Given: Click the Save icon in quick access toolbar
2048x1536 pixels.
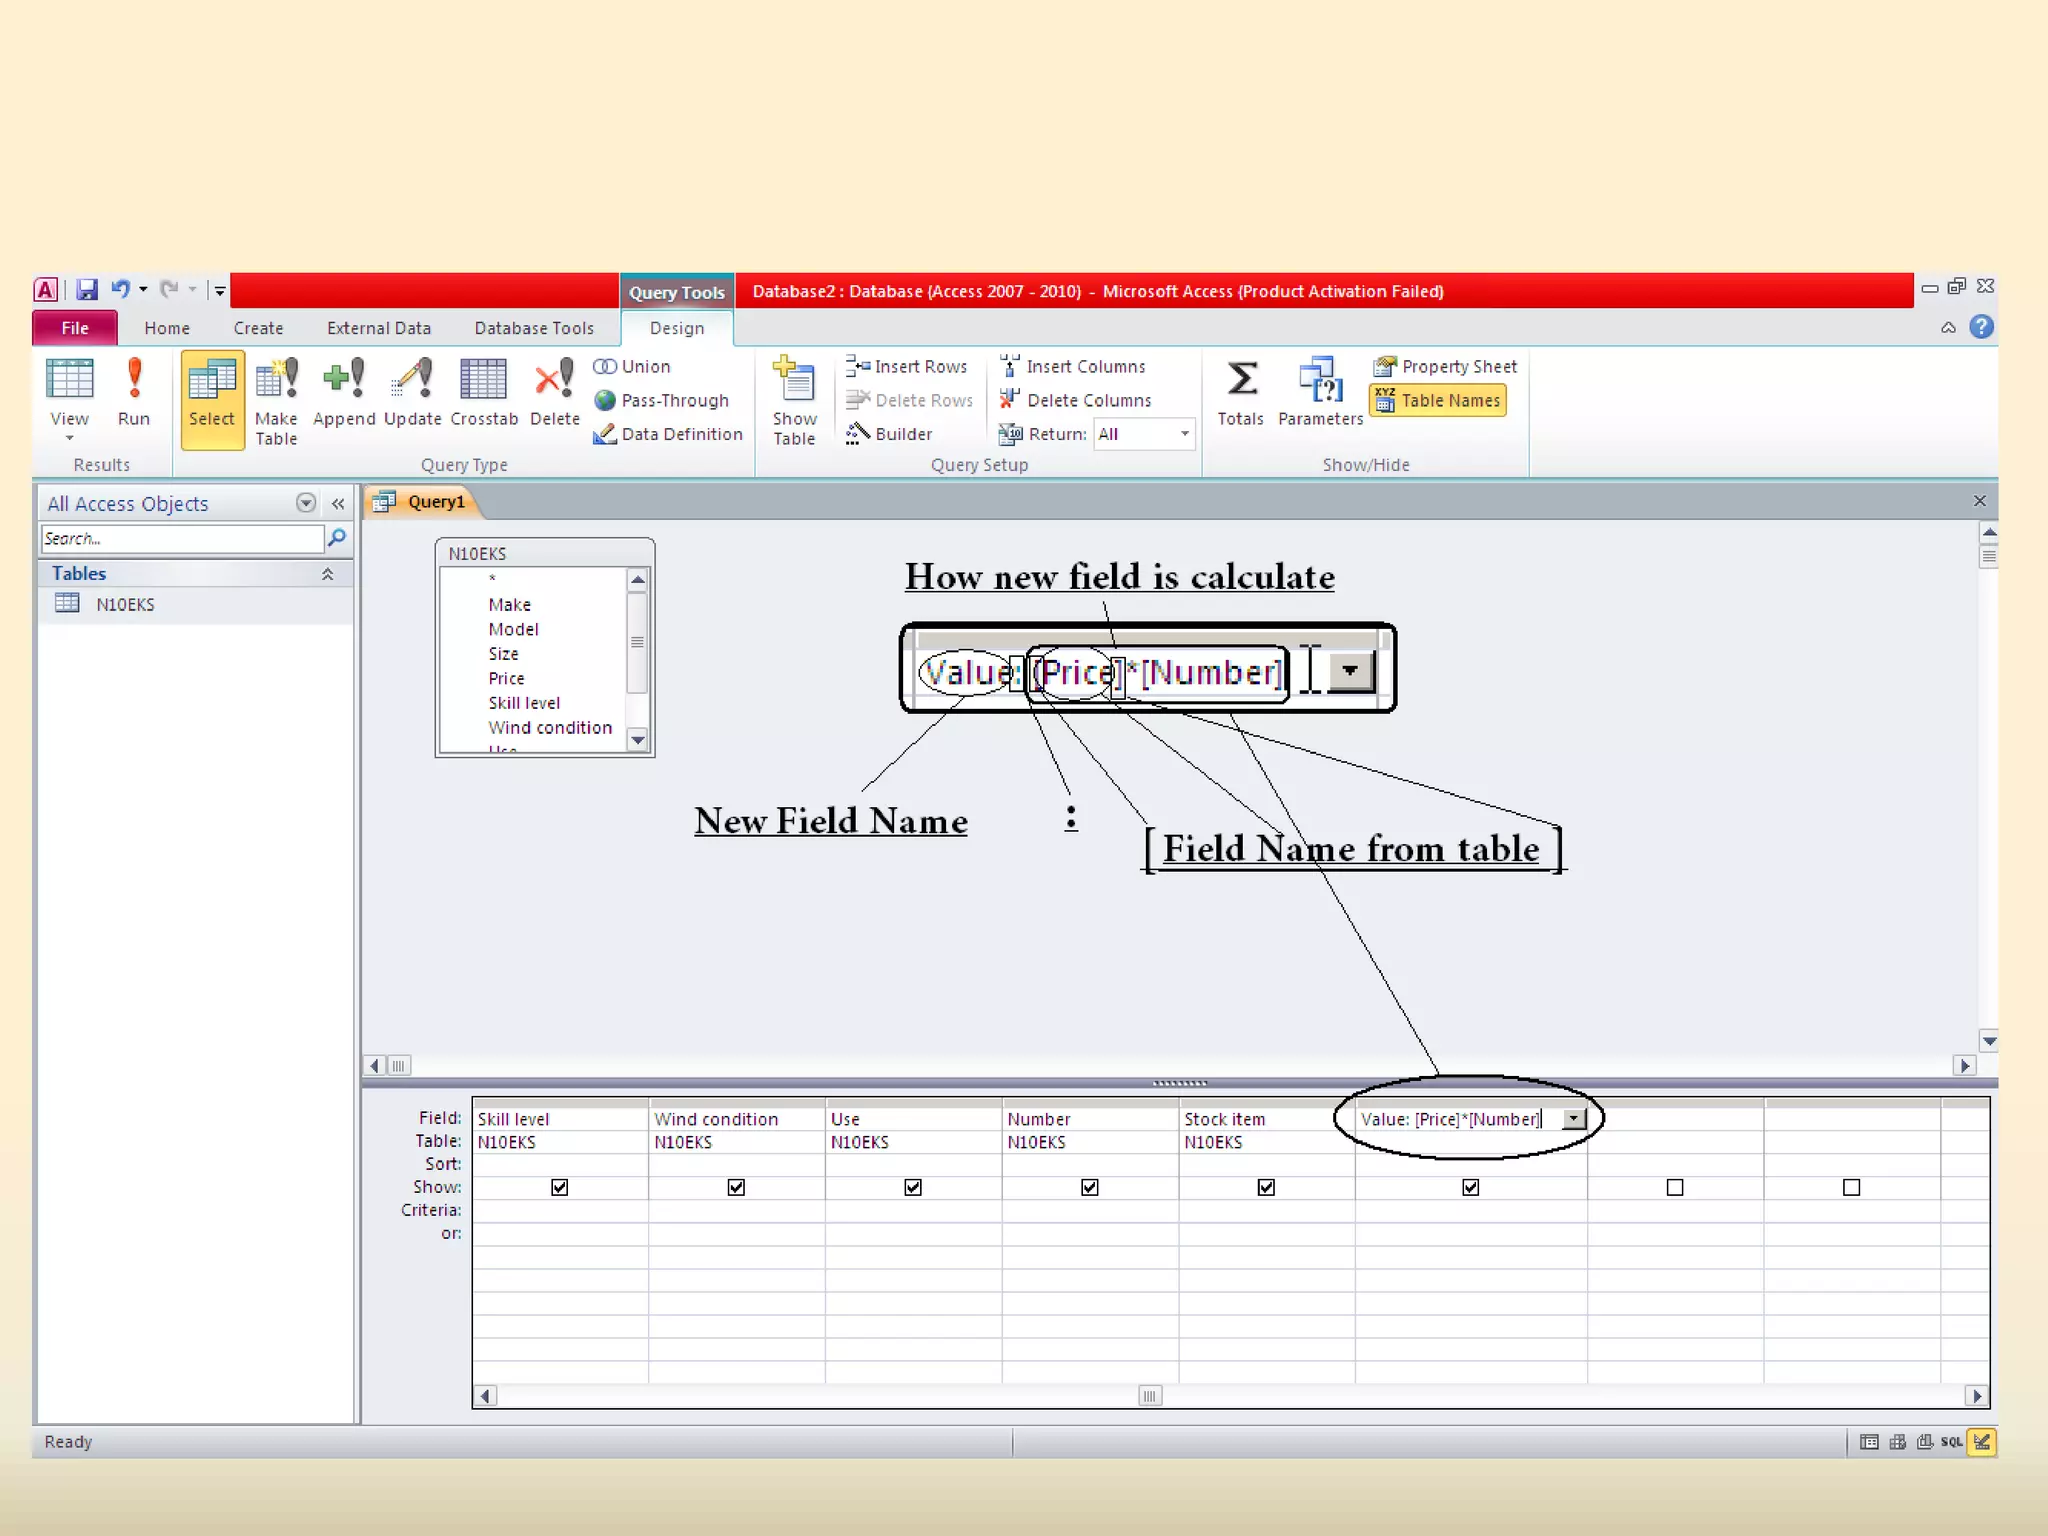Looking at the screenshot, I should 87,290.
